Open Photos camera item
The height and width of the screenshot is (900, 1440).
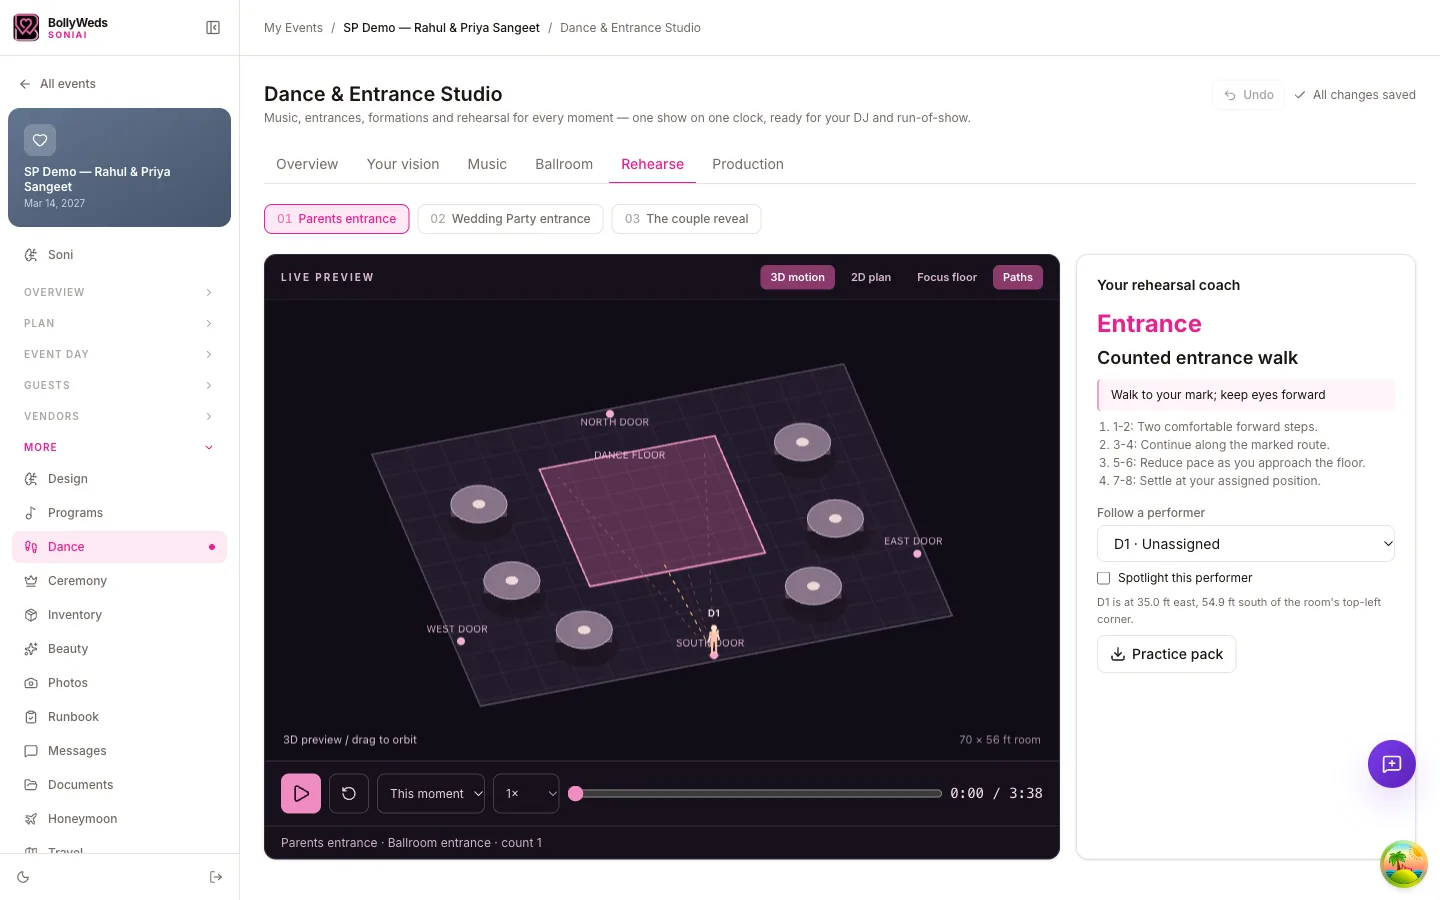119,683
